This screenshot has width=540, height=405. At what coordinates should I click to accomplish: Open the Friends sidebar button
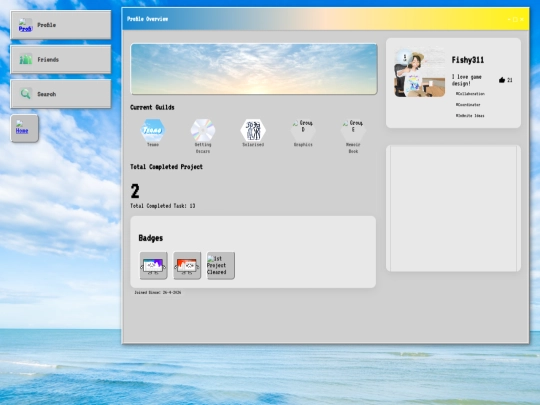61,59
